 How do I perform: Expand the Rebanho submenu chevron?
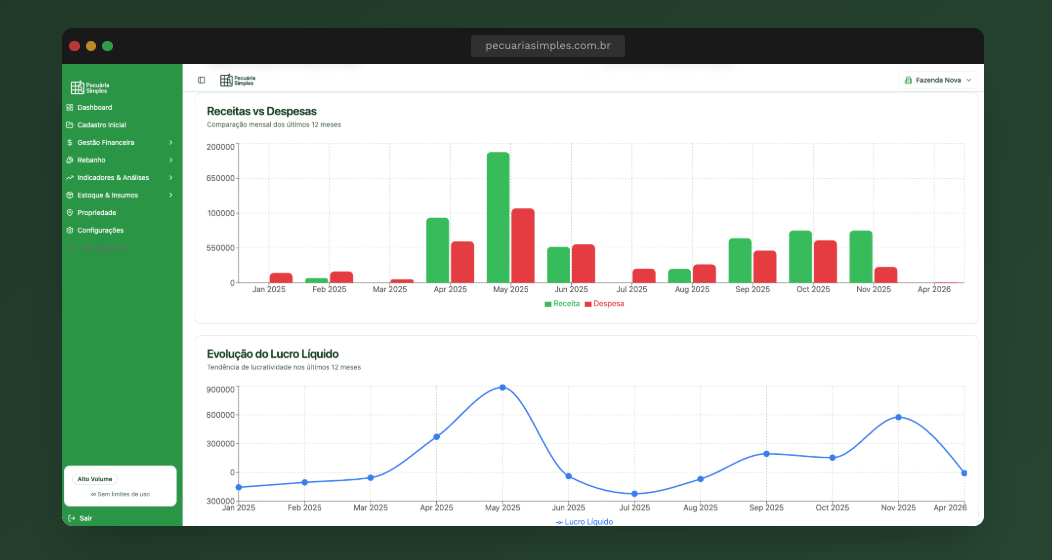click(x=171, y=160)
